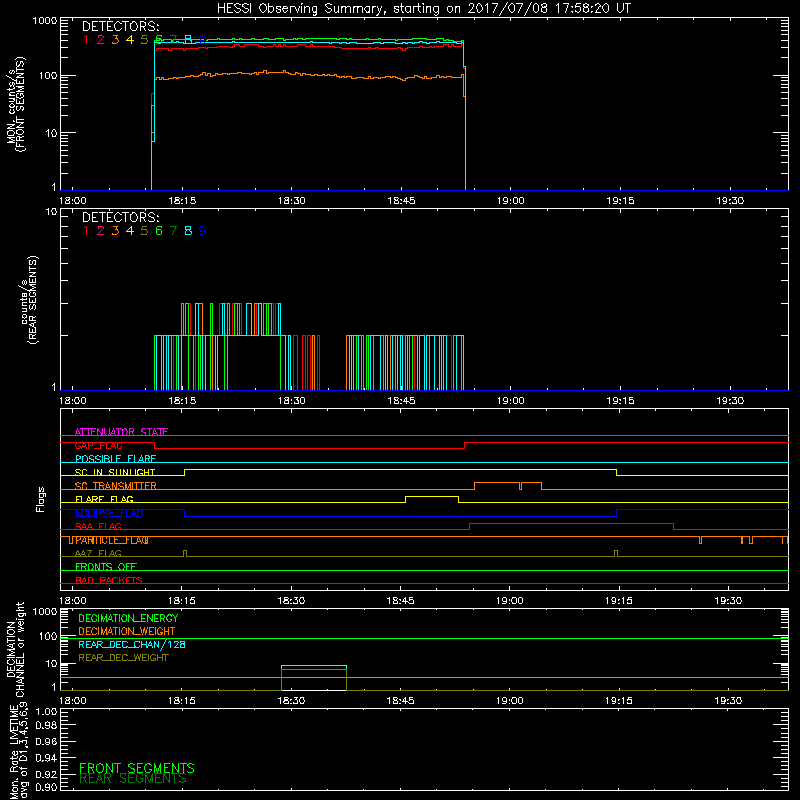Select detector 4 in the rear segments legend
This screenshot has height=800, width=800.
130,231
